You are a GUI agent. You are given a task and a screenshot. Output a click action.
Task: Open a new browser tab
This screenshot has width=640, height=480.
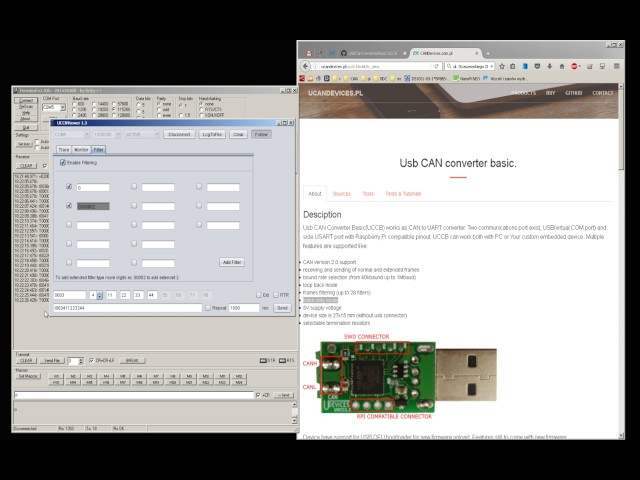coord(488,53)
